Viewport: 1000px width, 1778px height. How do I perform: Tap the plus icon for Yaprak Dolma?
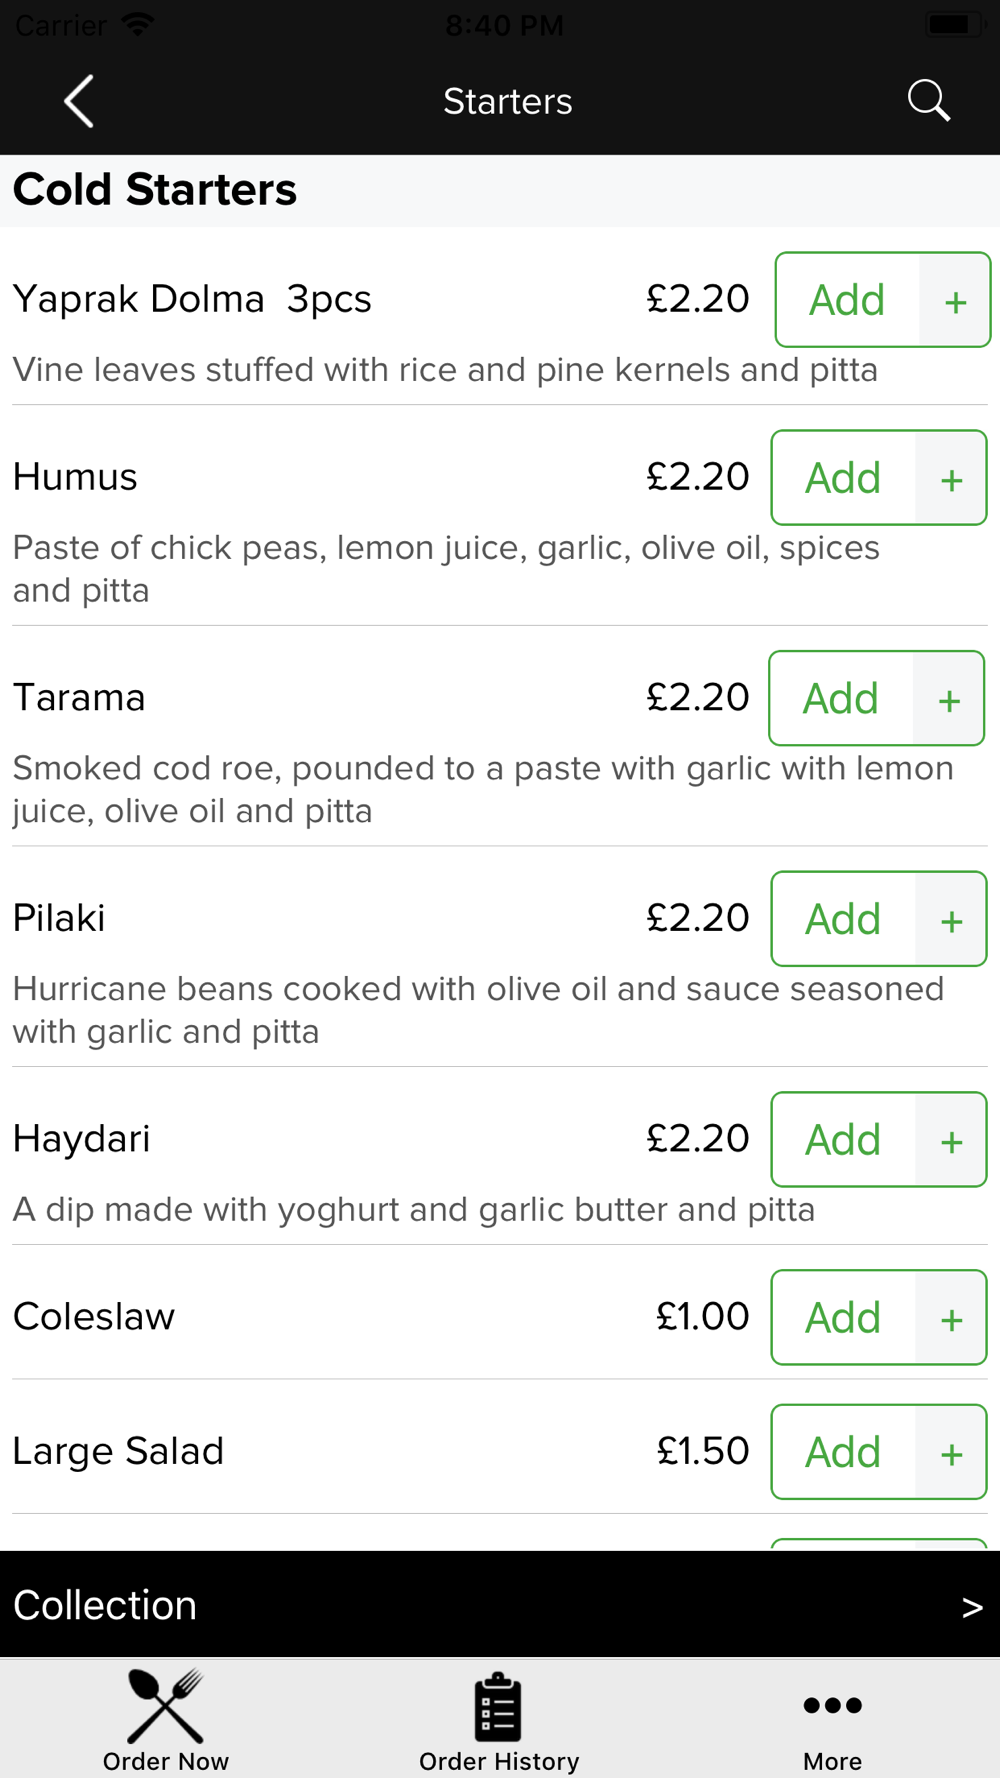[955, 300]
